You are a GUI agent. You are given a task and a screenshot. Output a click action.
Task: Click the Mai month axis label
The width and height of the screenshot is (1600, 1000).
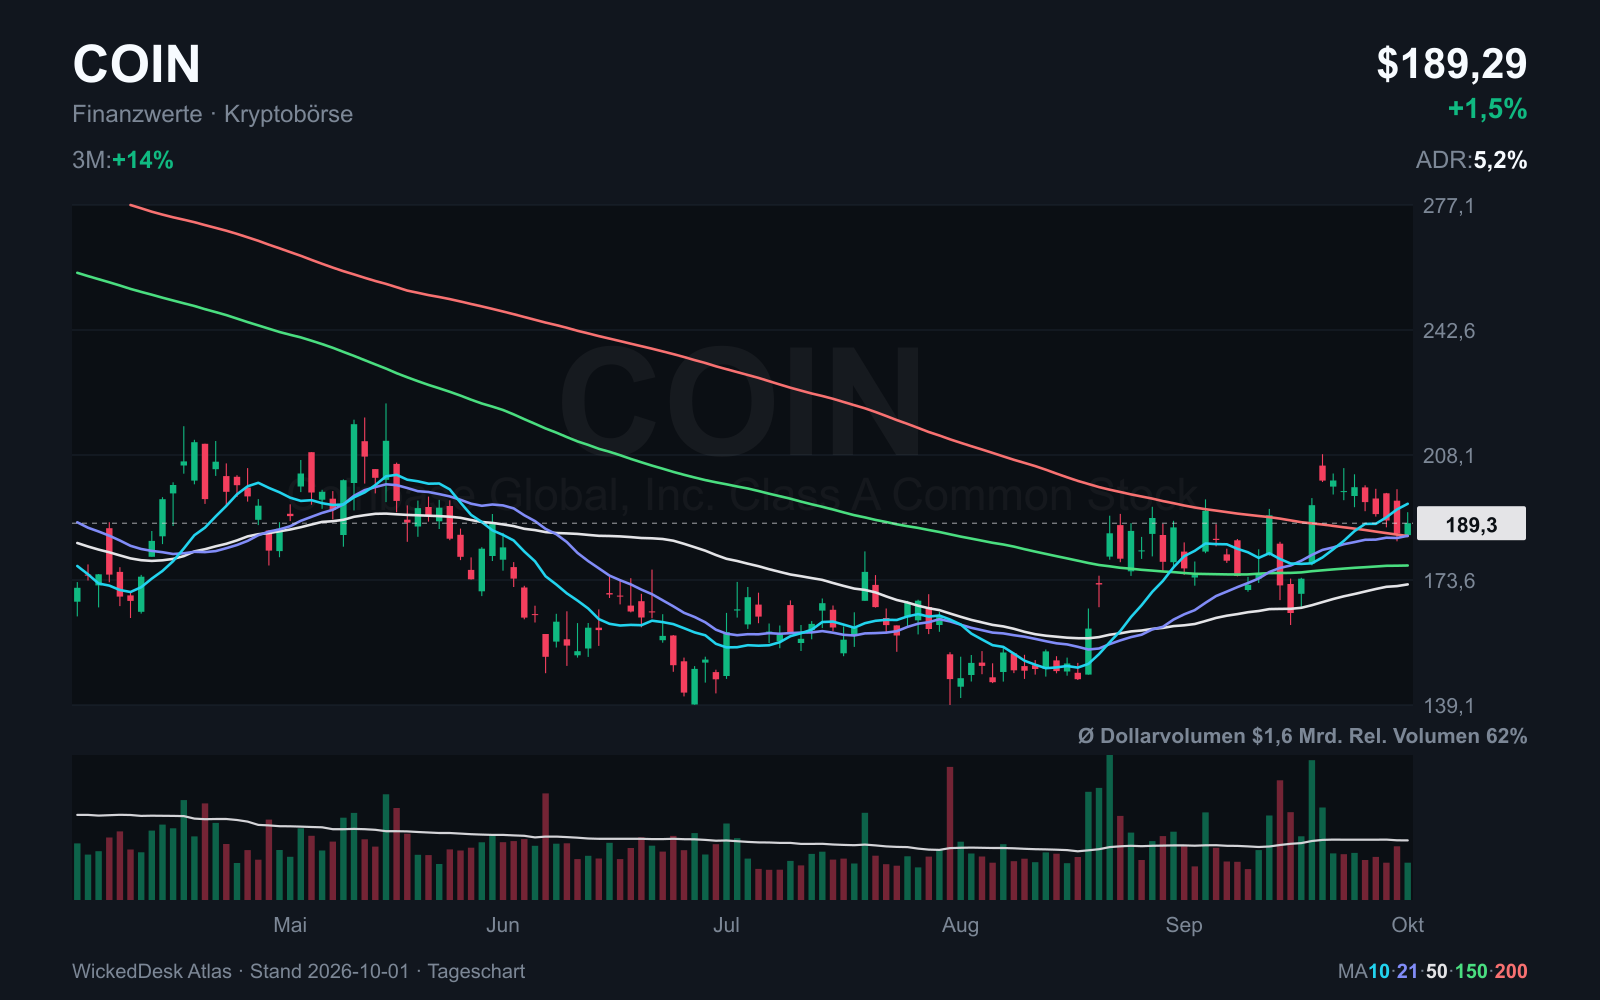[x=290, y=925]
